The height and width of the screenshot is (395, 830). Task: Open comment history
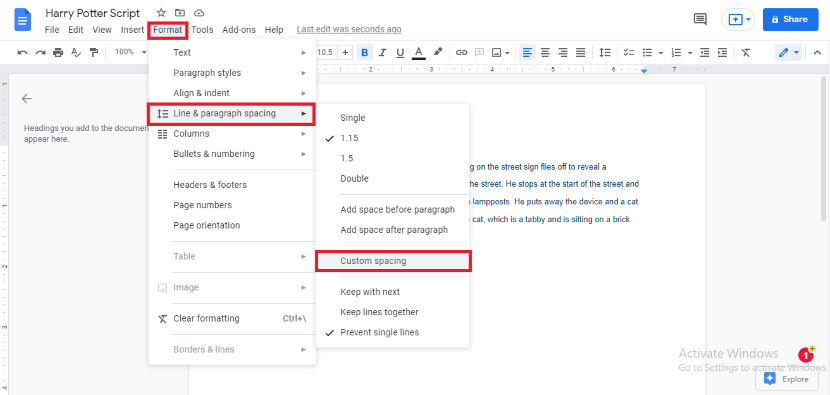click(x=700, y=20)
